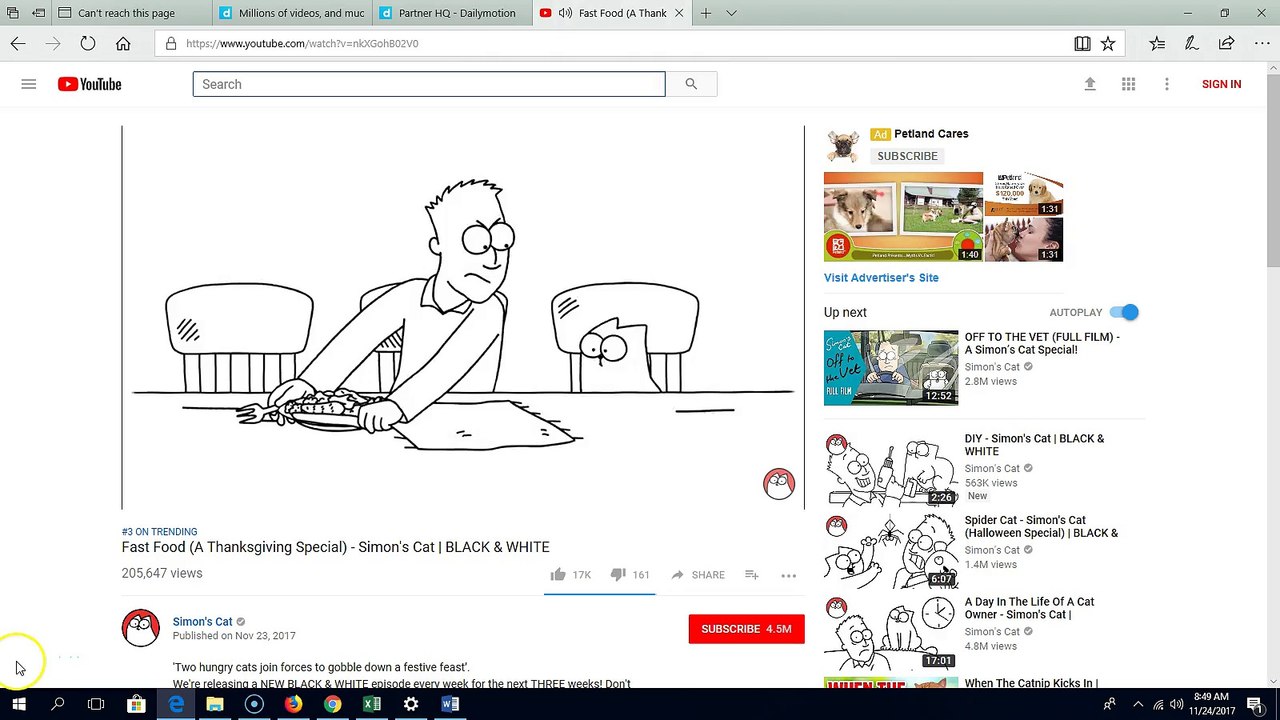The height and width of the screenshot is (720, 1280).
Task: Add this page to favorites
Action: [1108, 43]
